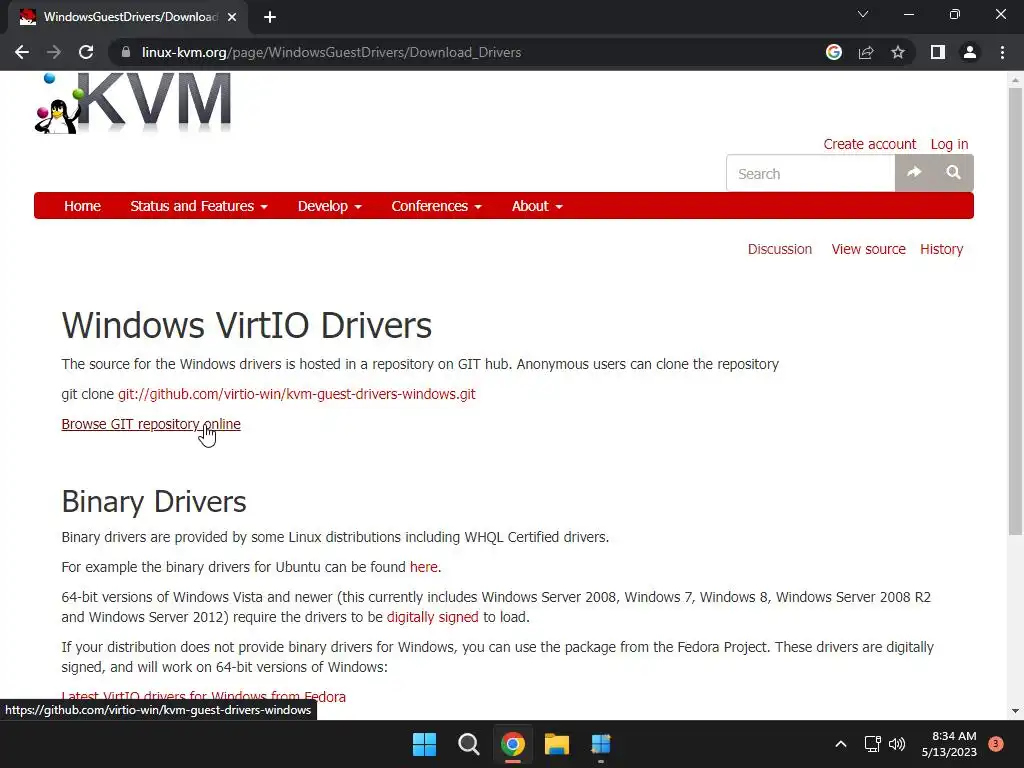Click scrollbar down arrow
Viewport: 1024px width, 768px height.
(x=1015, y=711)
